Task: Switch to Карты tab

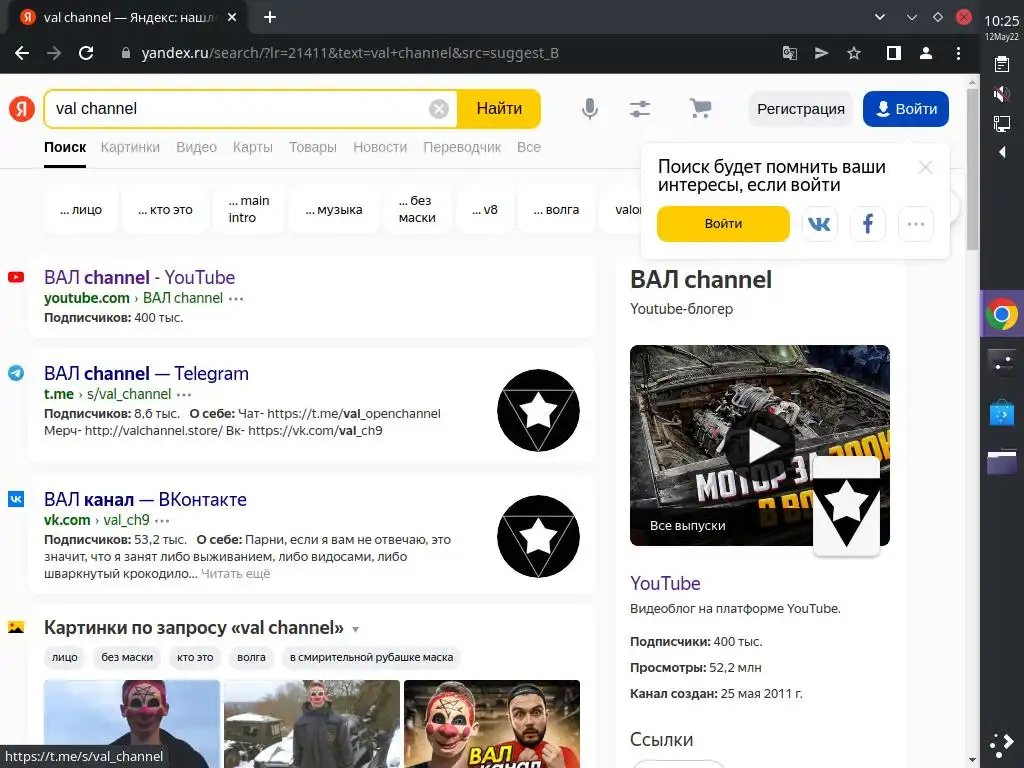Action: pos(253,147)
